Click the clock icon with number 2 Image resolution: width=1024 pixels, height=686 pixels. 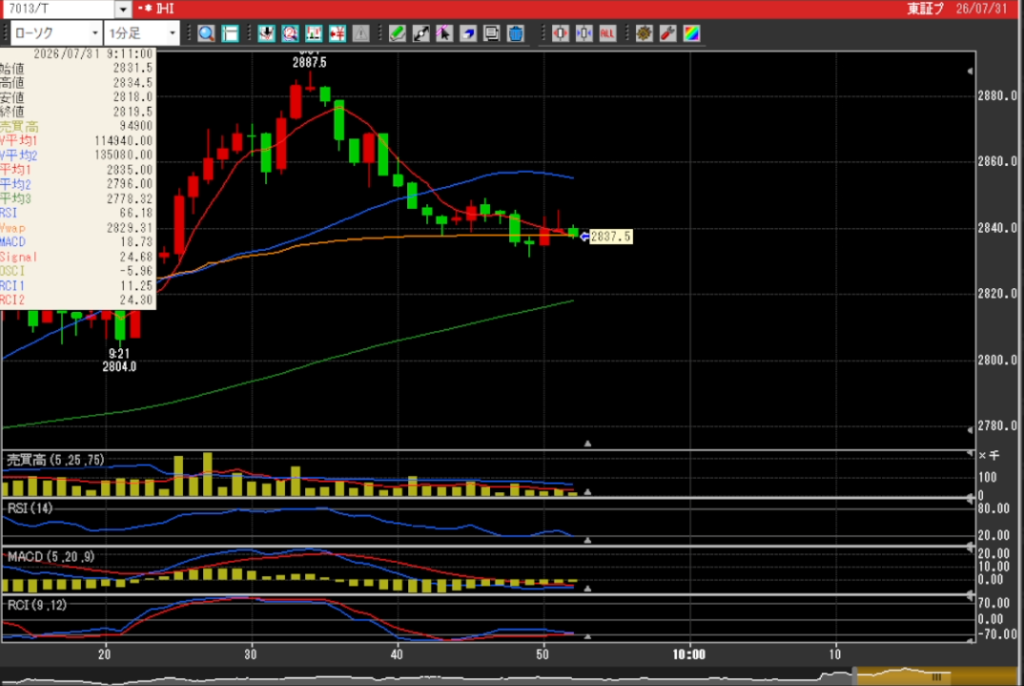[x=290, y=33]
